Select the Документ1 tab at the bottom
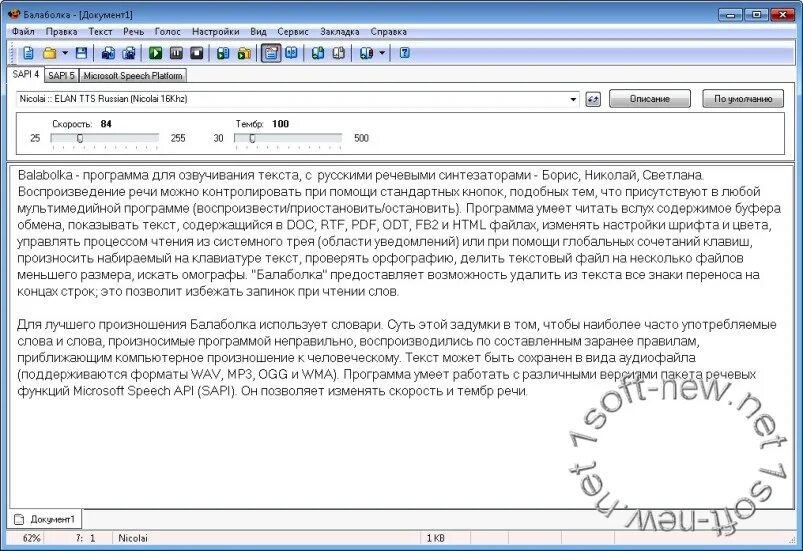Image resolution: width=803 pixels, height=551 pixels. coord(45,519)
